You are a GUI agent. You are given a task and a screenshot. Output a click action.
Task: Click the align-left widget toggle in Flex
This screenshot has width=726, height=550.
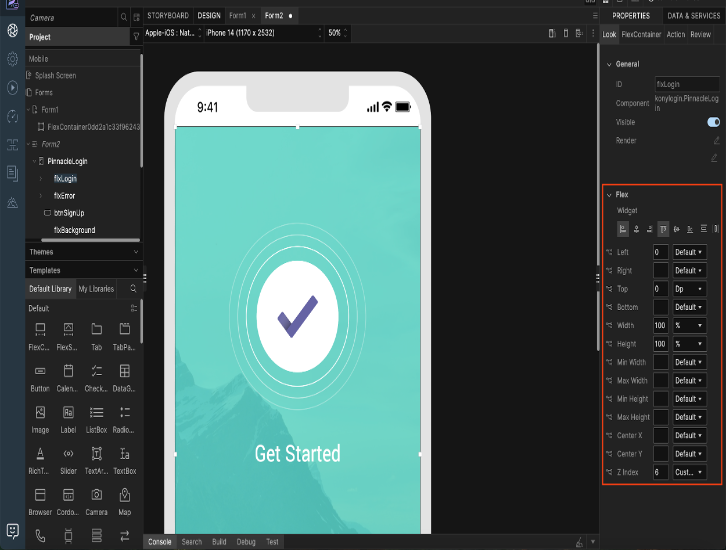point(622,229)
